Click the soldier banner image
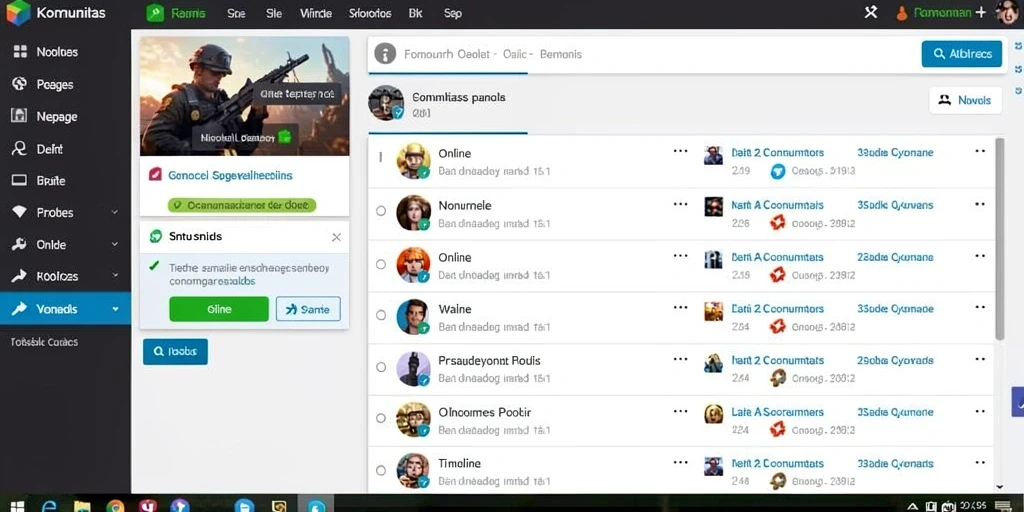The image size is (1024, 512). tap(244, 95)
